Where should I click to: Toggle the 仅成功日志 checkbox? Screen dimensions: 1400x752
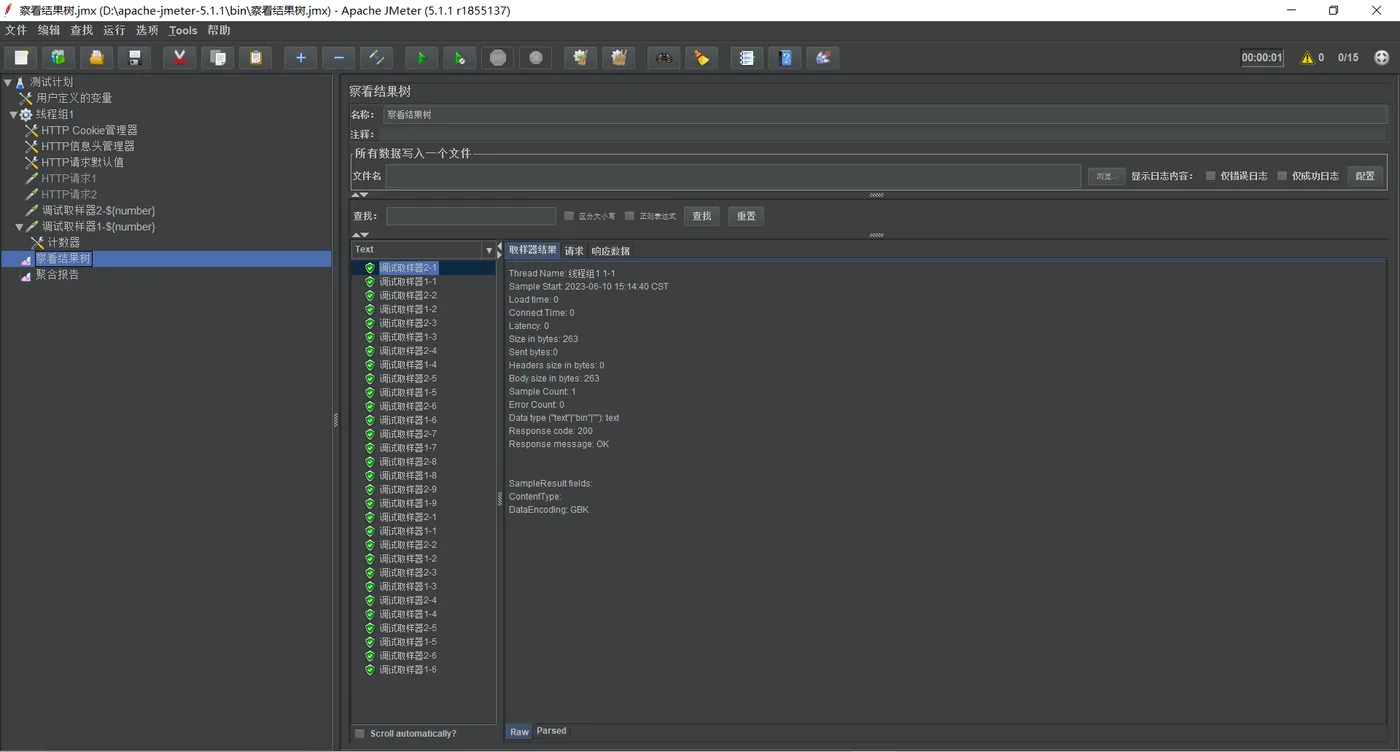[x=1282, y=176]
